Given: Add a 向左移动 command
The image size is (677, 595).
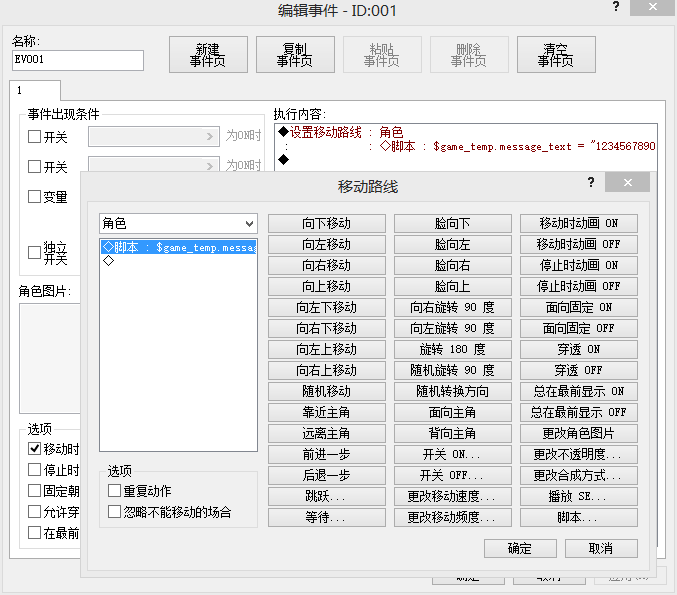Looking at the screenshot, I should (x=326, y=244).
